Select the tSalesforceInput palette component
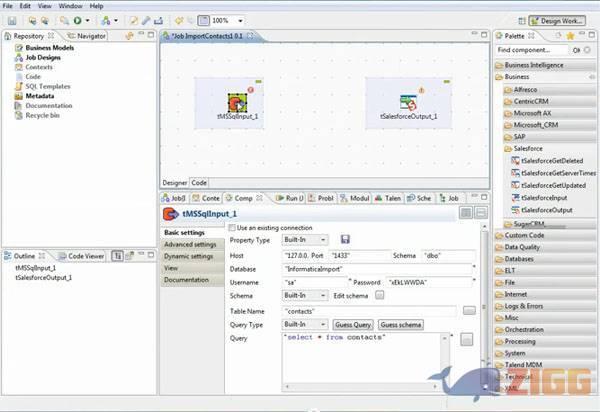 pyautogui.click(x=540, y=198)
